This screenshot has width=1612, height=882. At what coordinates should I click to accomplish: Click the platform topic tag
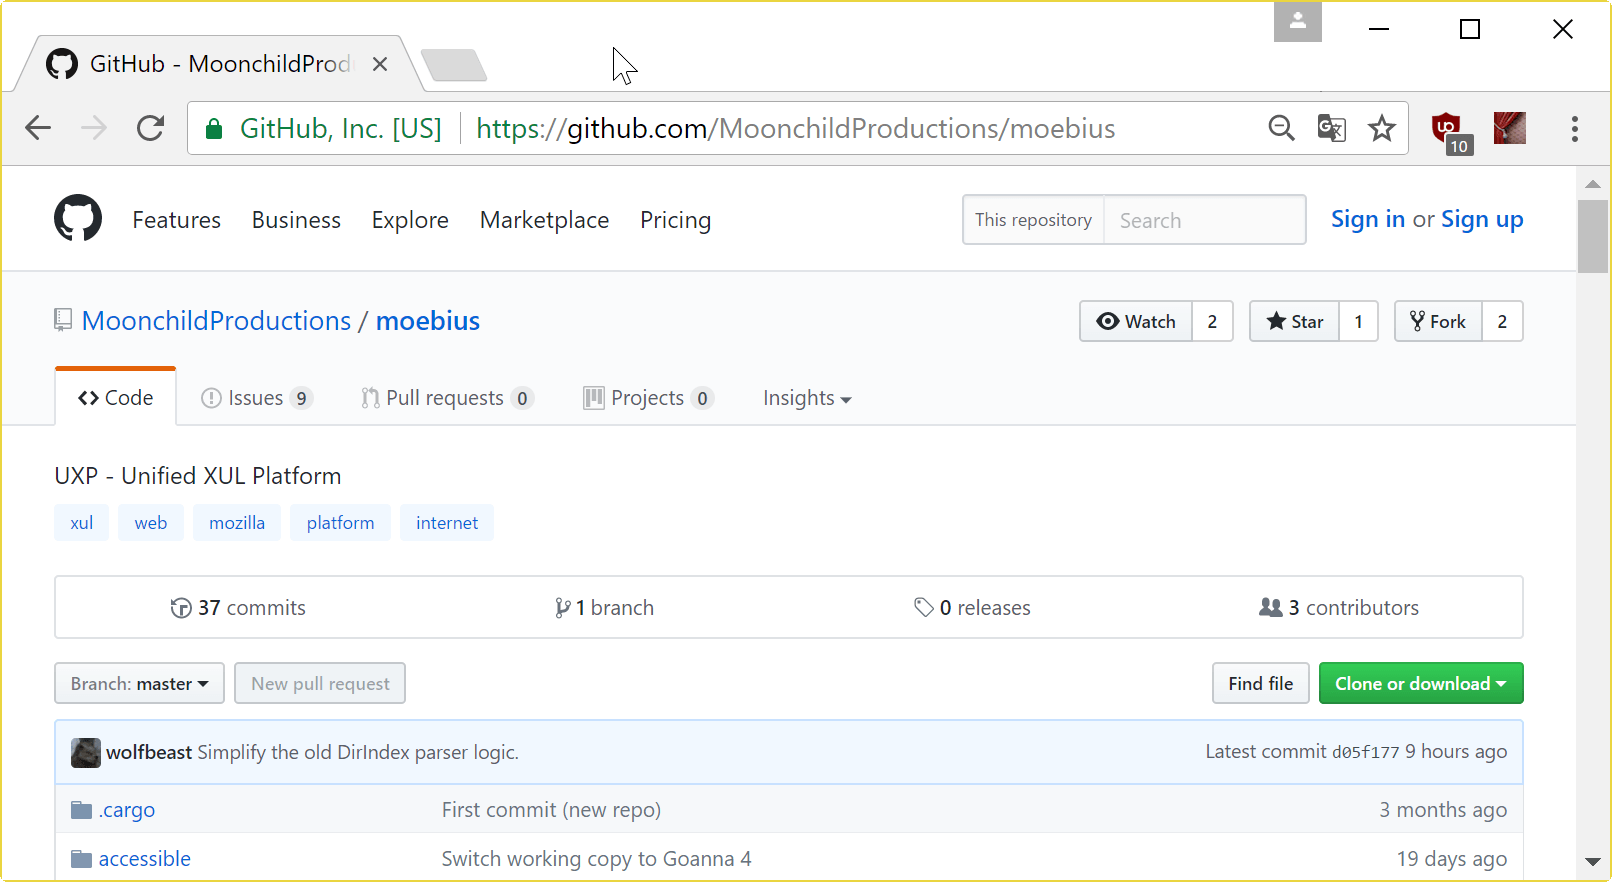point(340,523)
